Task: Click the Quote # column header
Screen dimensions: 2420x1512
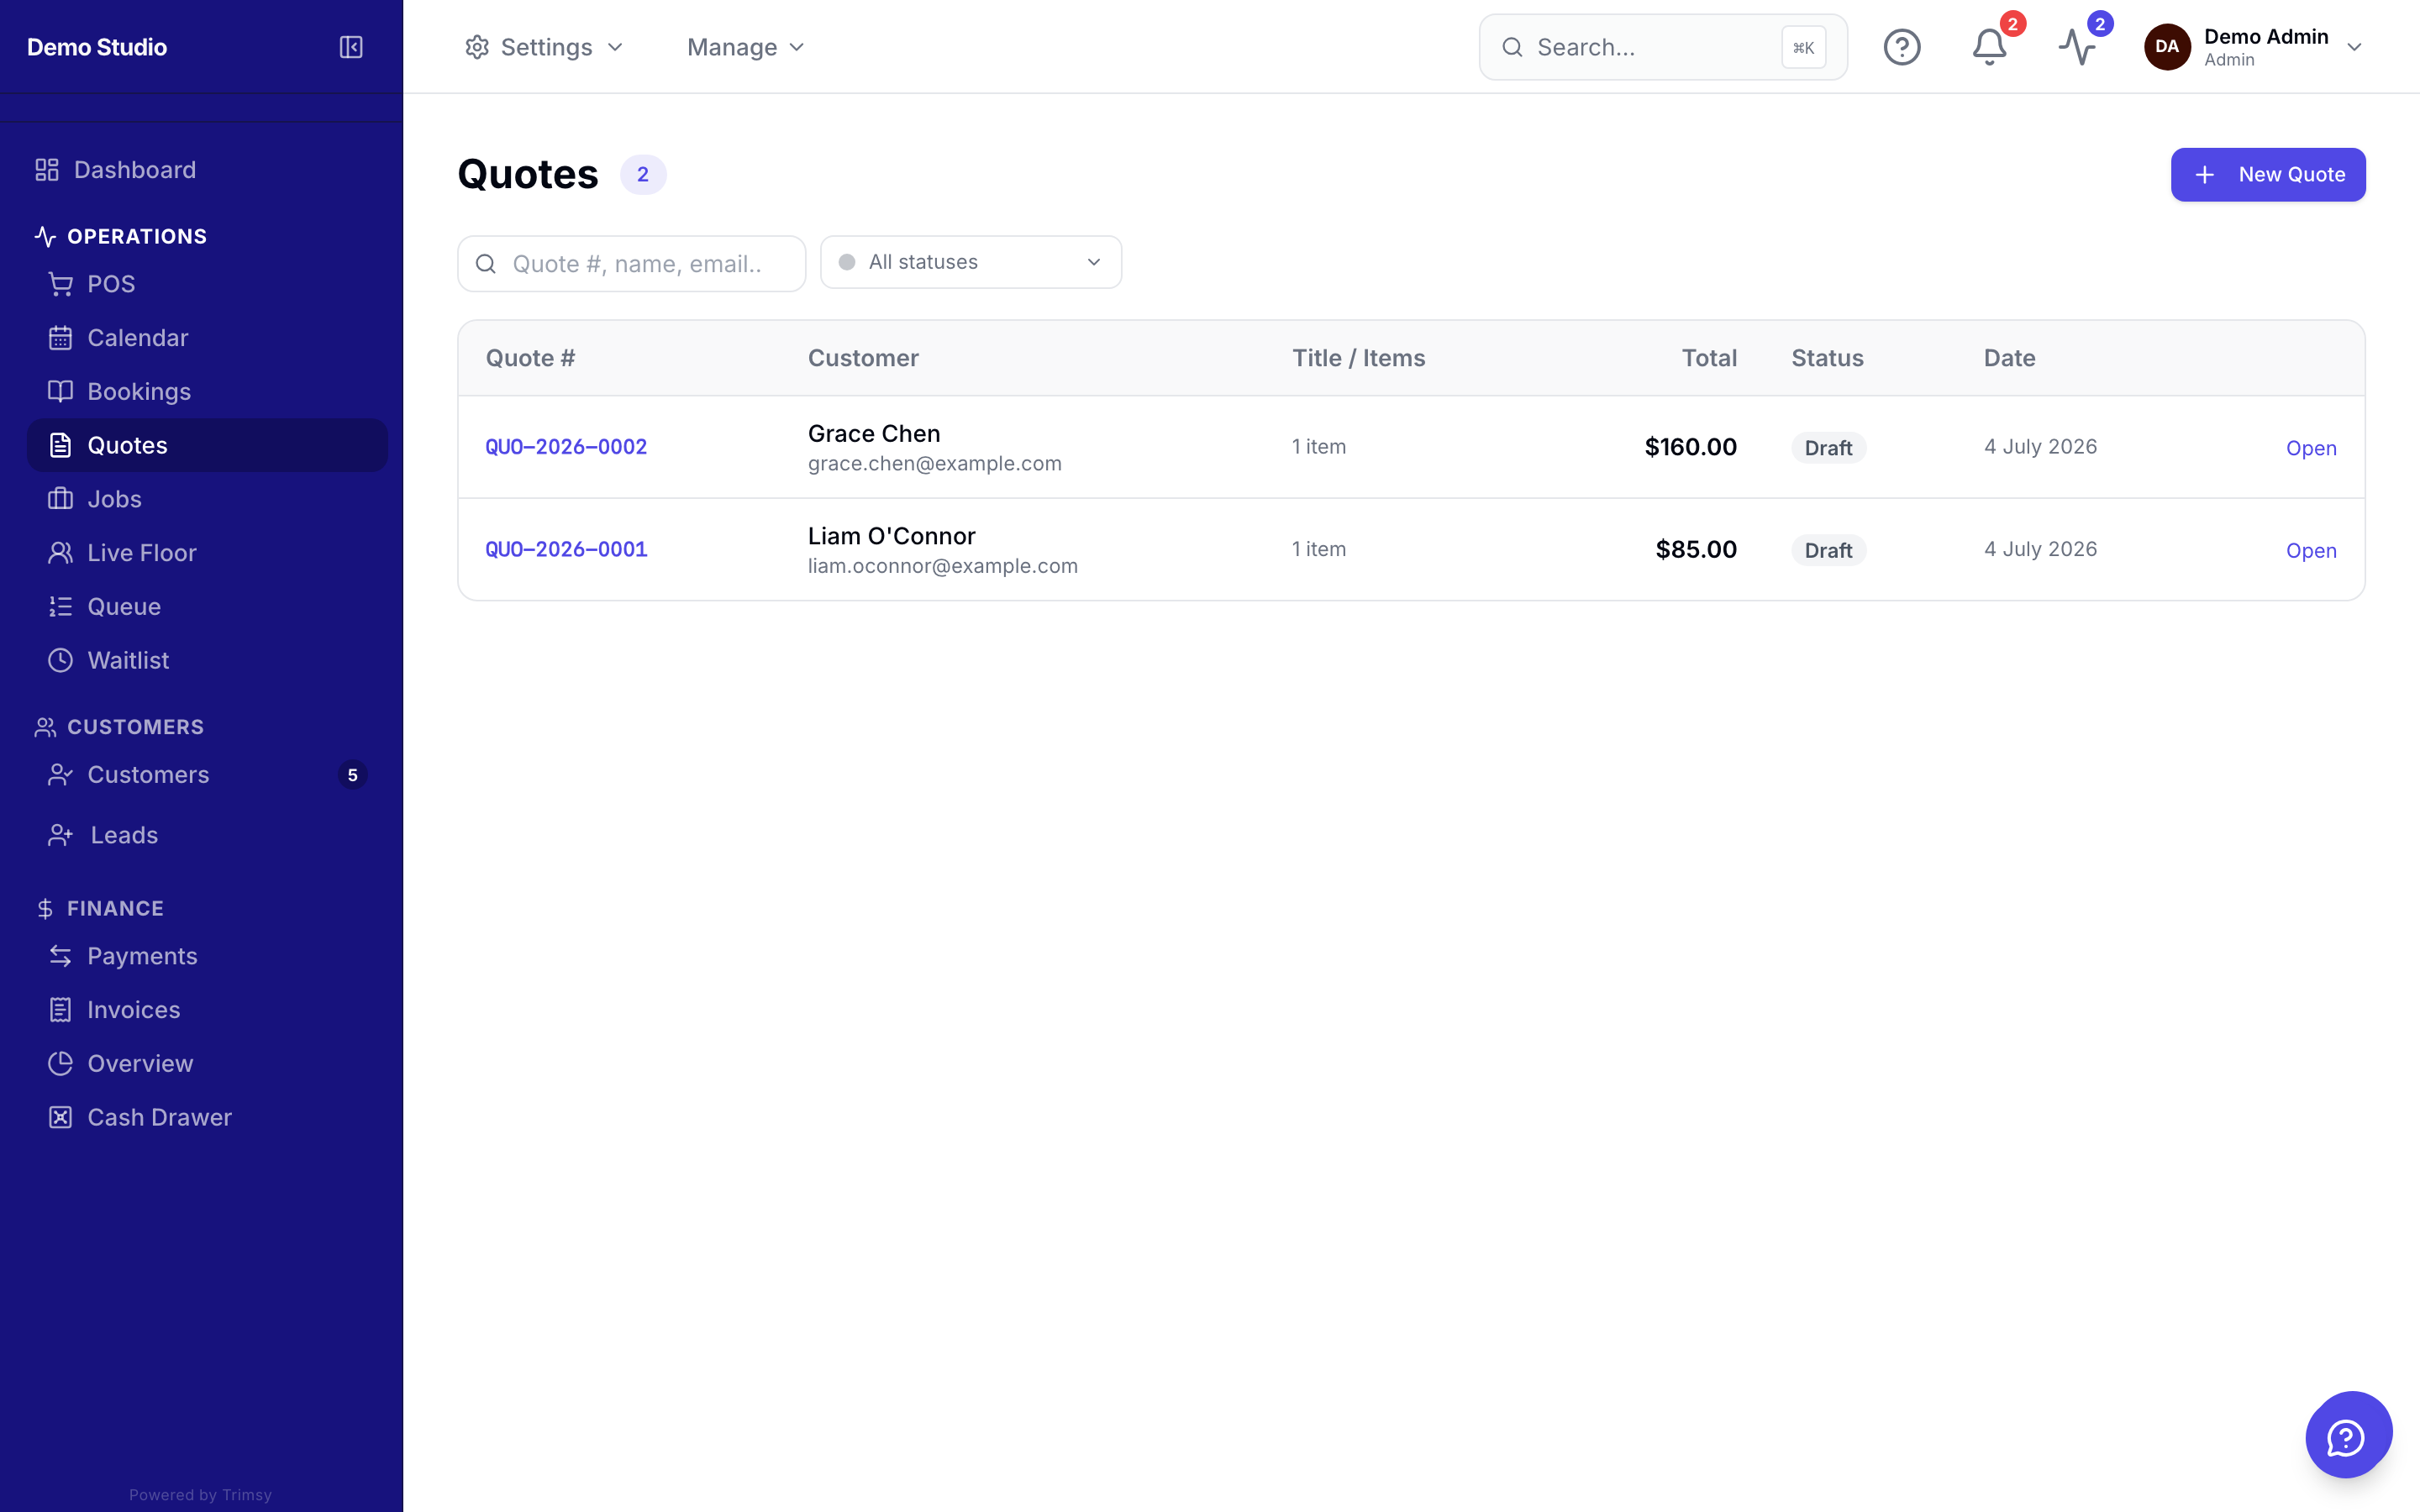Action: coord(530,358)
